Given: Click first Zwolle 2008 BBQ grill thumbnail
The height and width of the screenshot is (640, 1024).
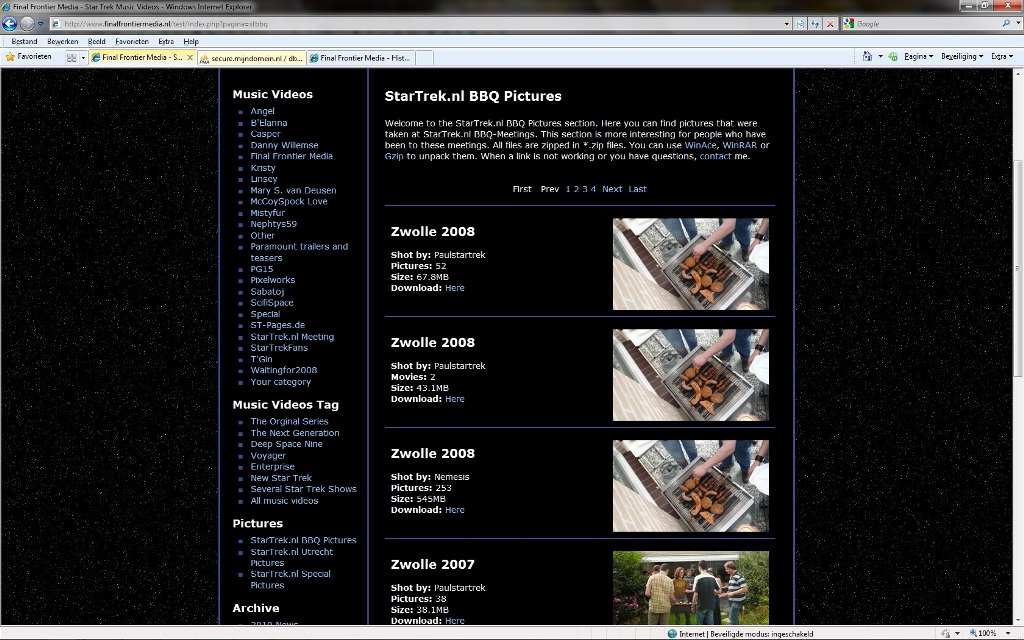Looking at the screenshot, I should tap(690, 264).
